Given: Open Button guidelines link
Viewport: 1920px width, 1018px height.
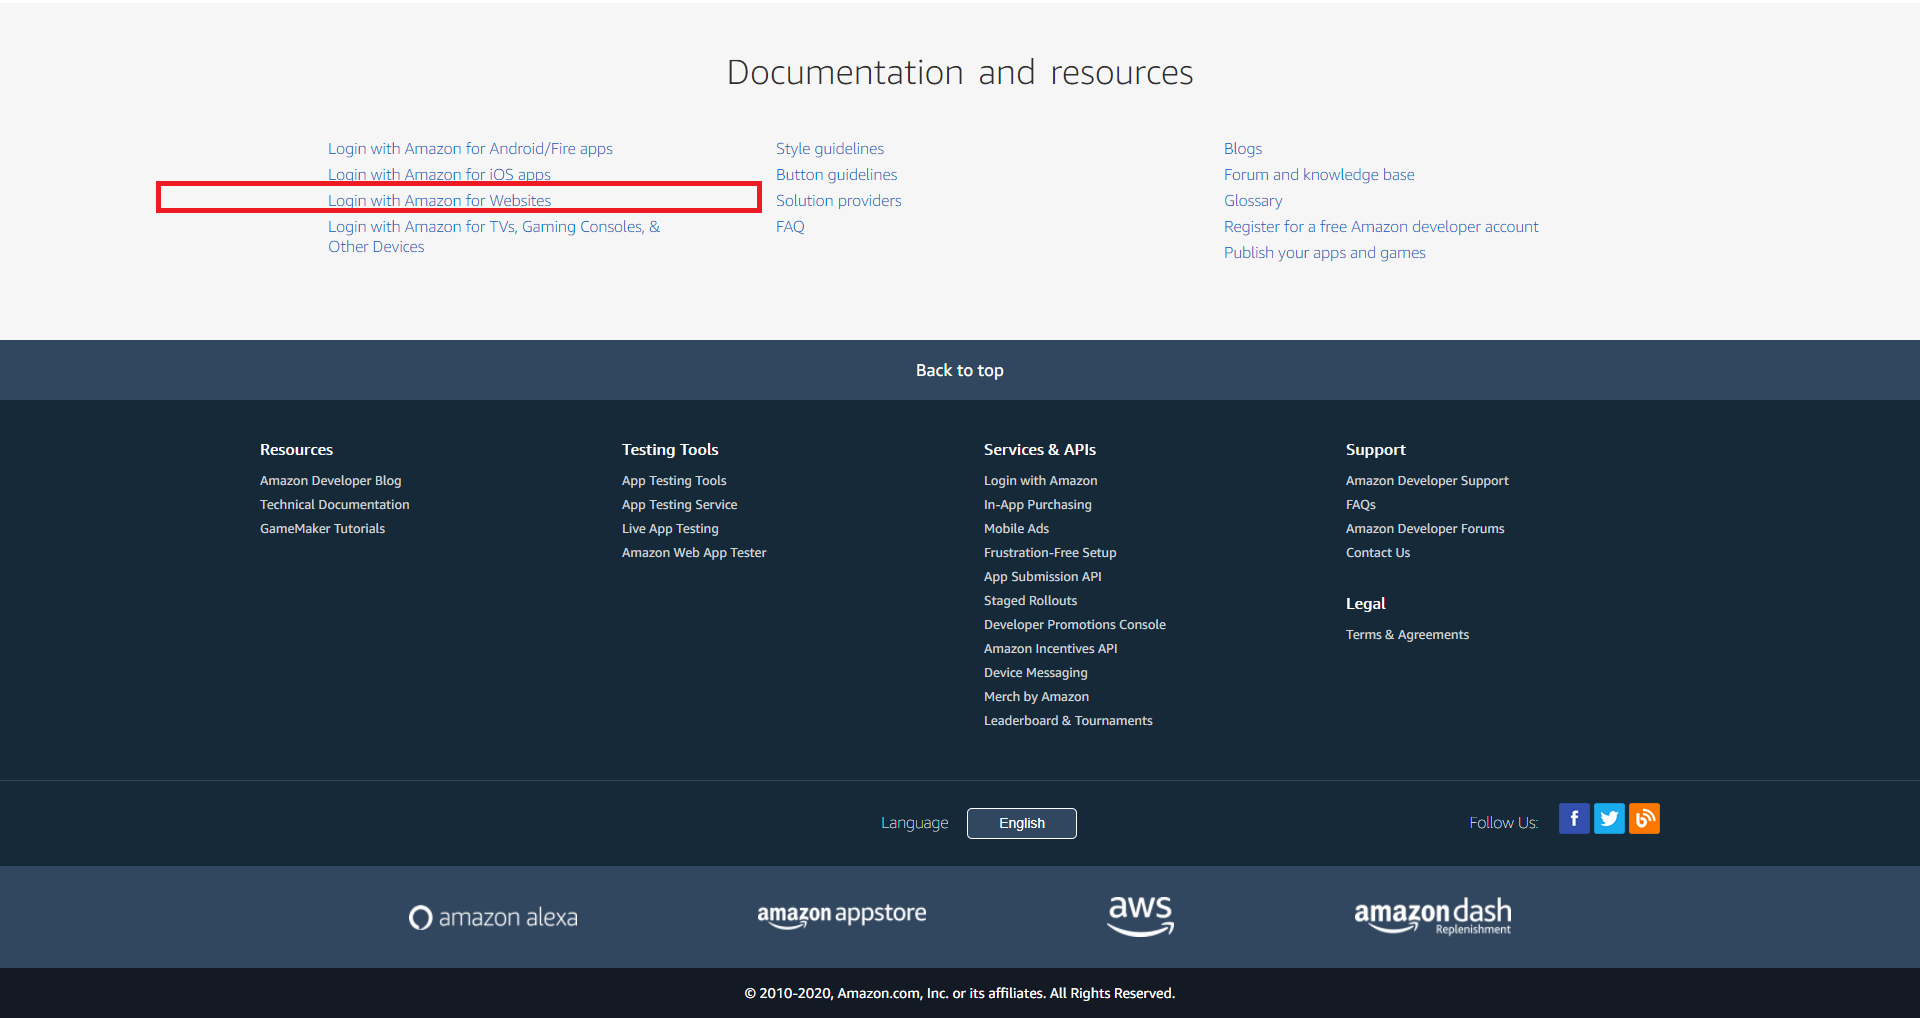Looking at the screenshot, I should tap(837, 174).
